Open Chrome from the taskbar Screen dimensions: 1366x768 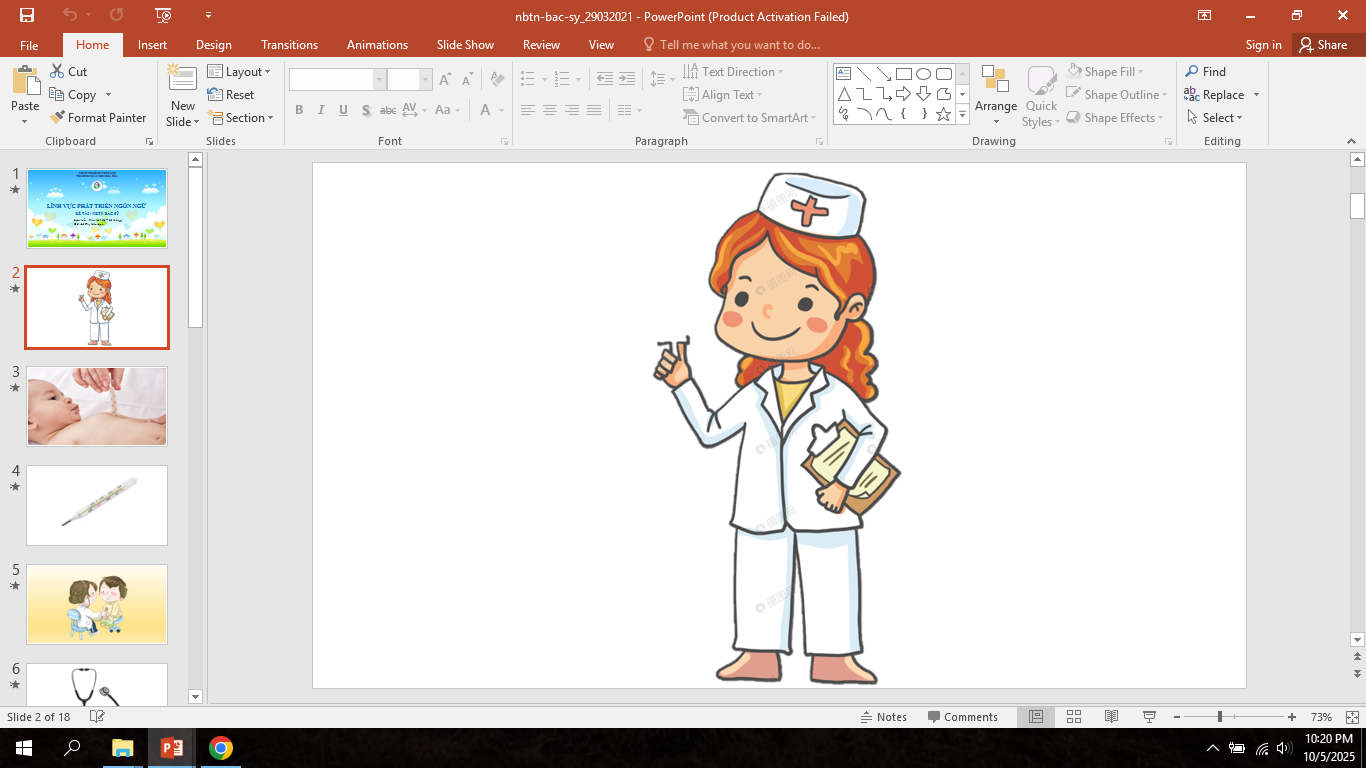coord(221,748)
